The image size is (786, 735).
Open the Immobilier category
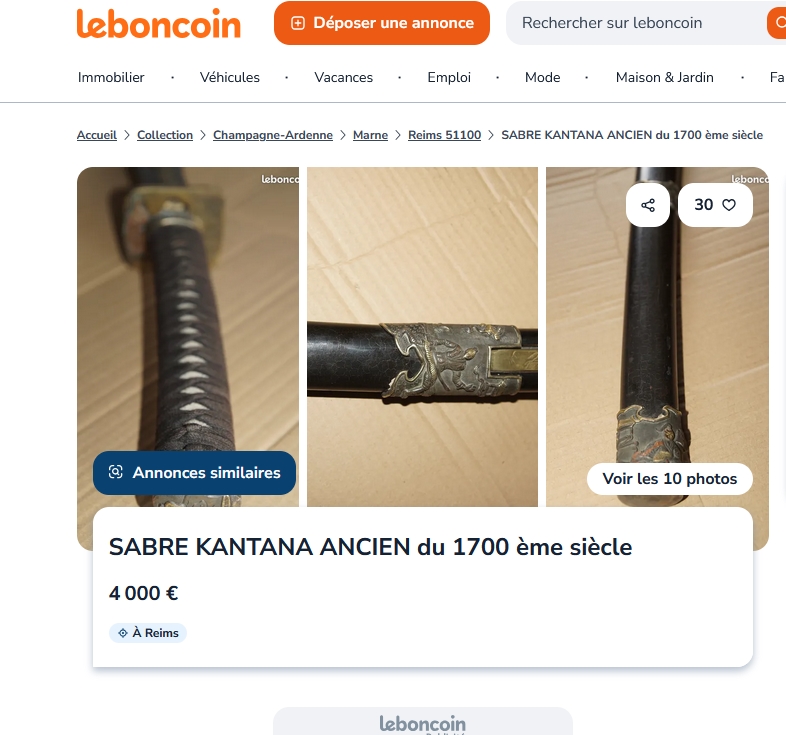111,77
